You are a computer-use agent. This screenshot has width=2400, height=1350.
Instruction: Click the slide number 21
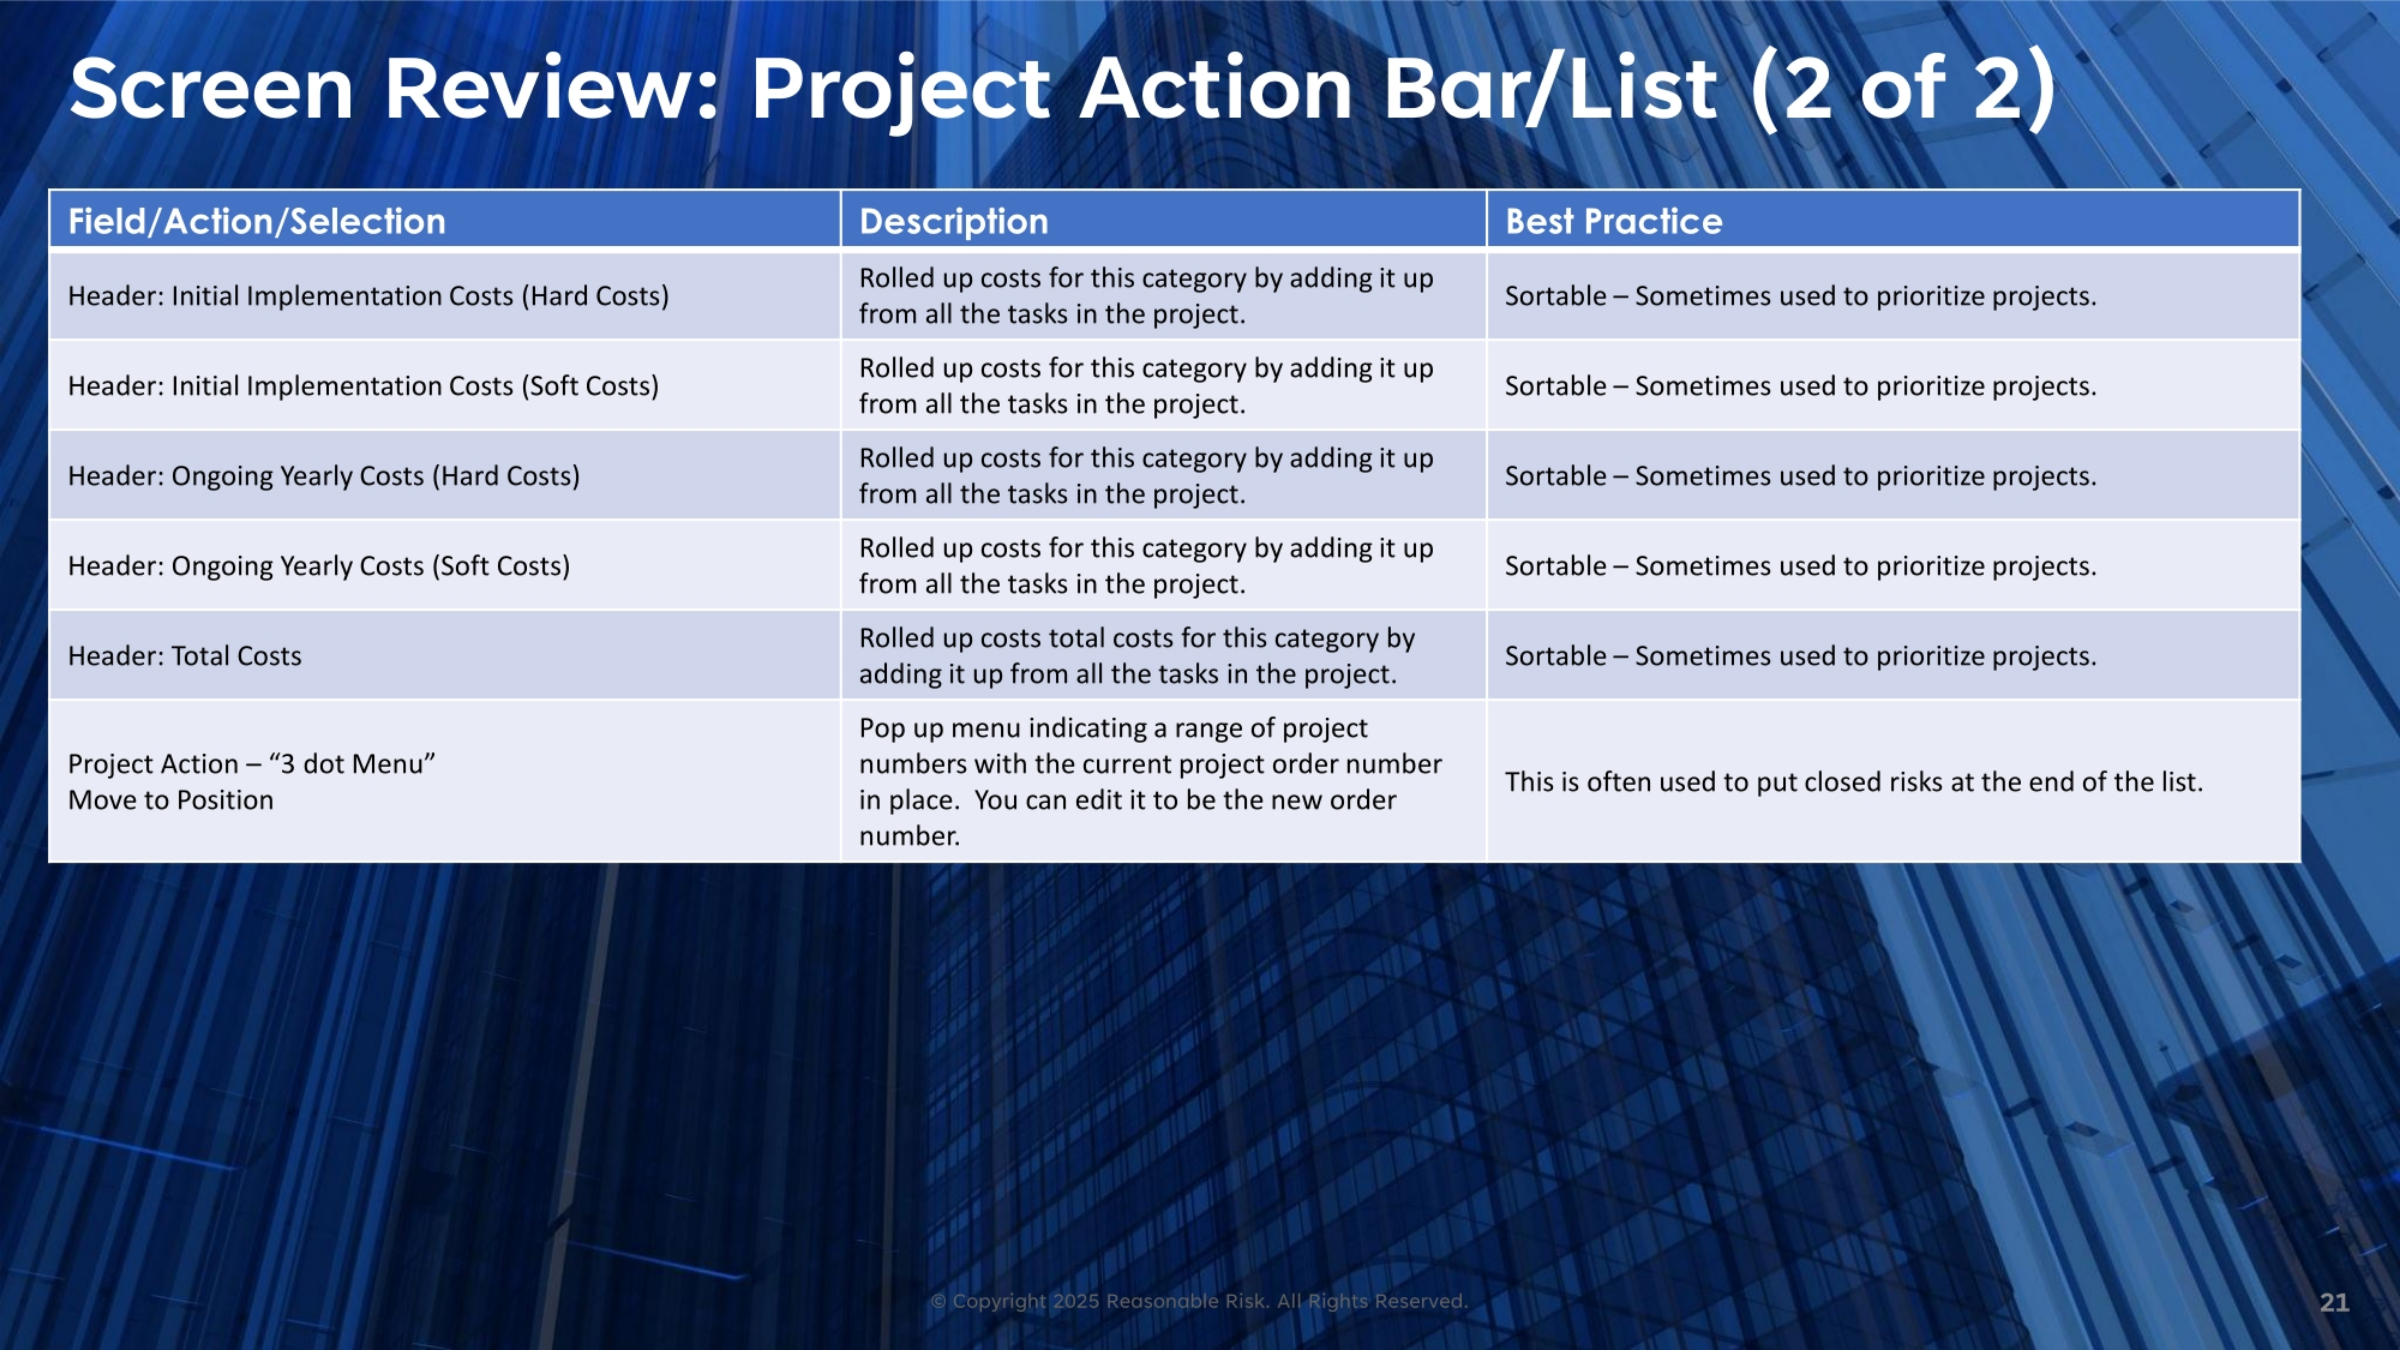2334,1302
